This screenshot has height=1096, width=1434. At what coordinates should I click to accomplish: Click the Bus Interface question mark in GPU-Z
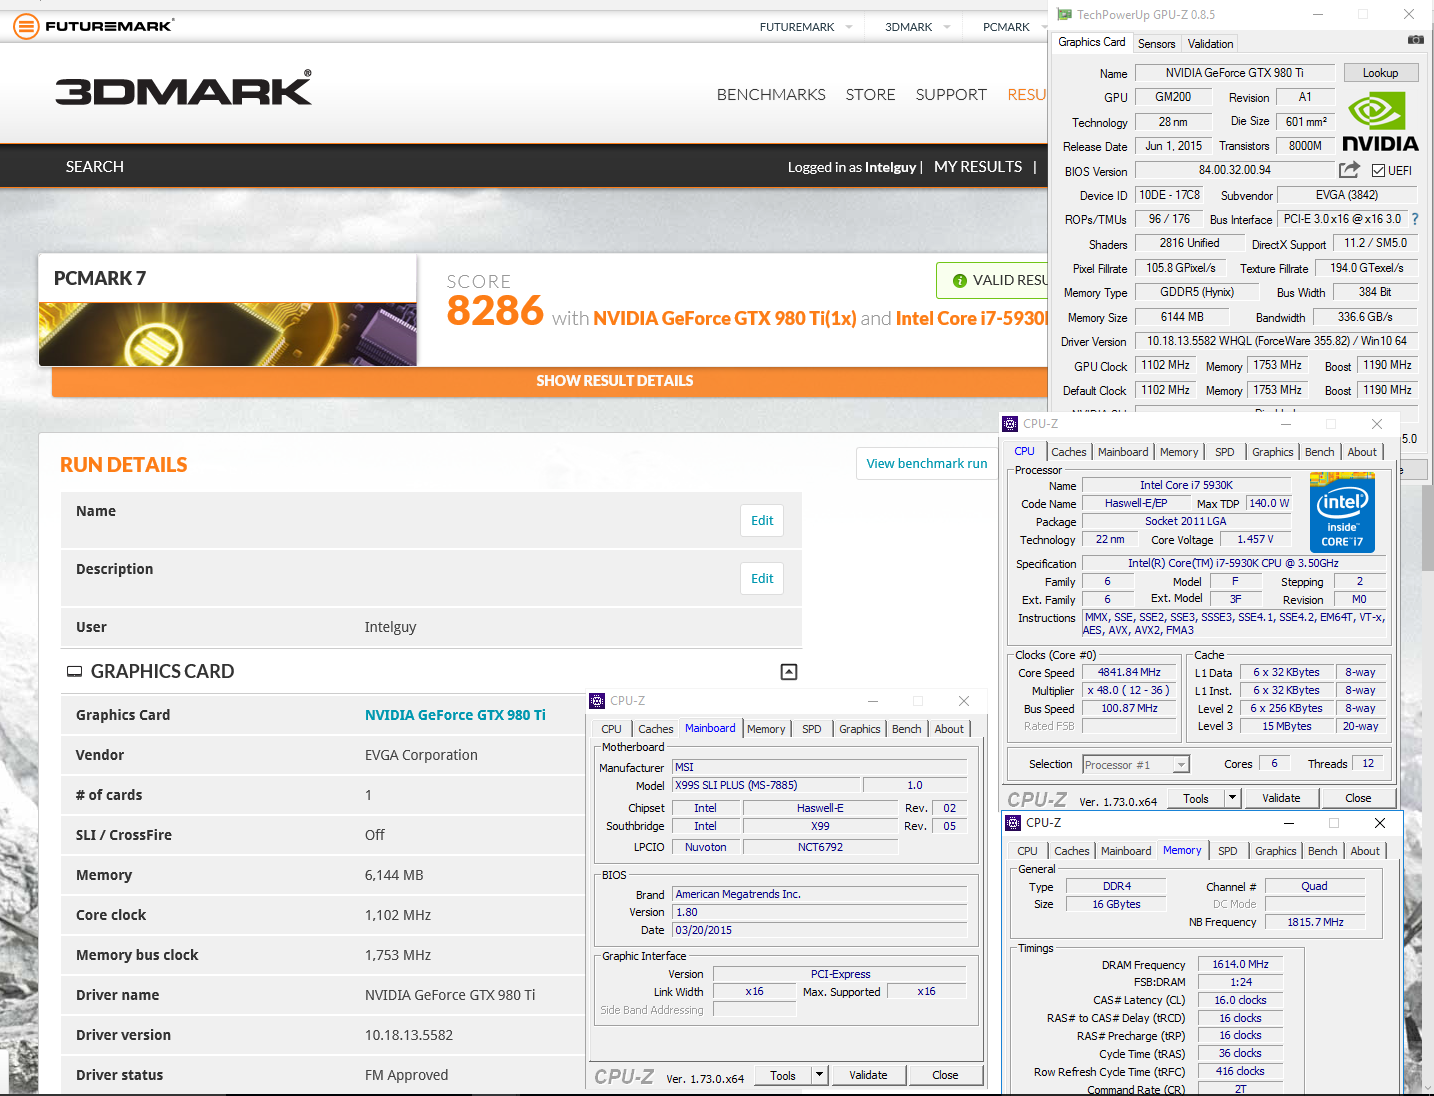(x=1415, y=219)
